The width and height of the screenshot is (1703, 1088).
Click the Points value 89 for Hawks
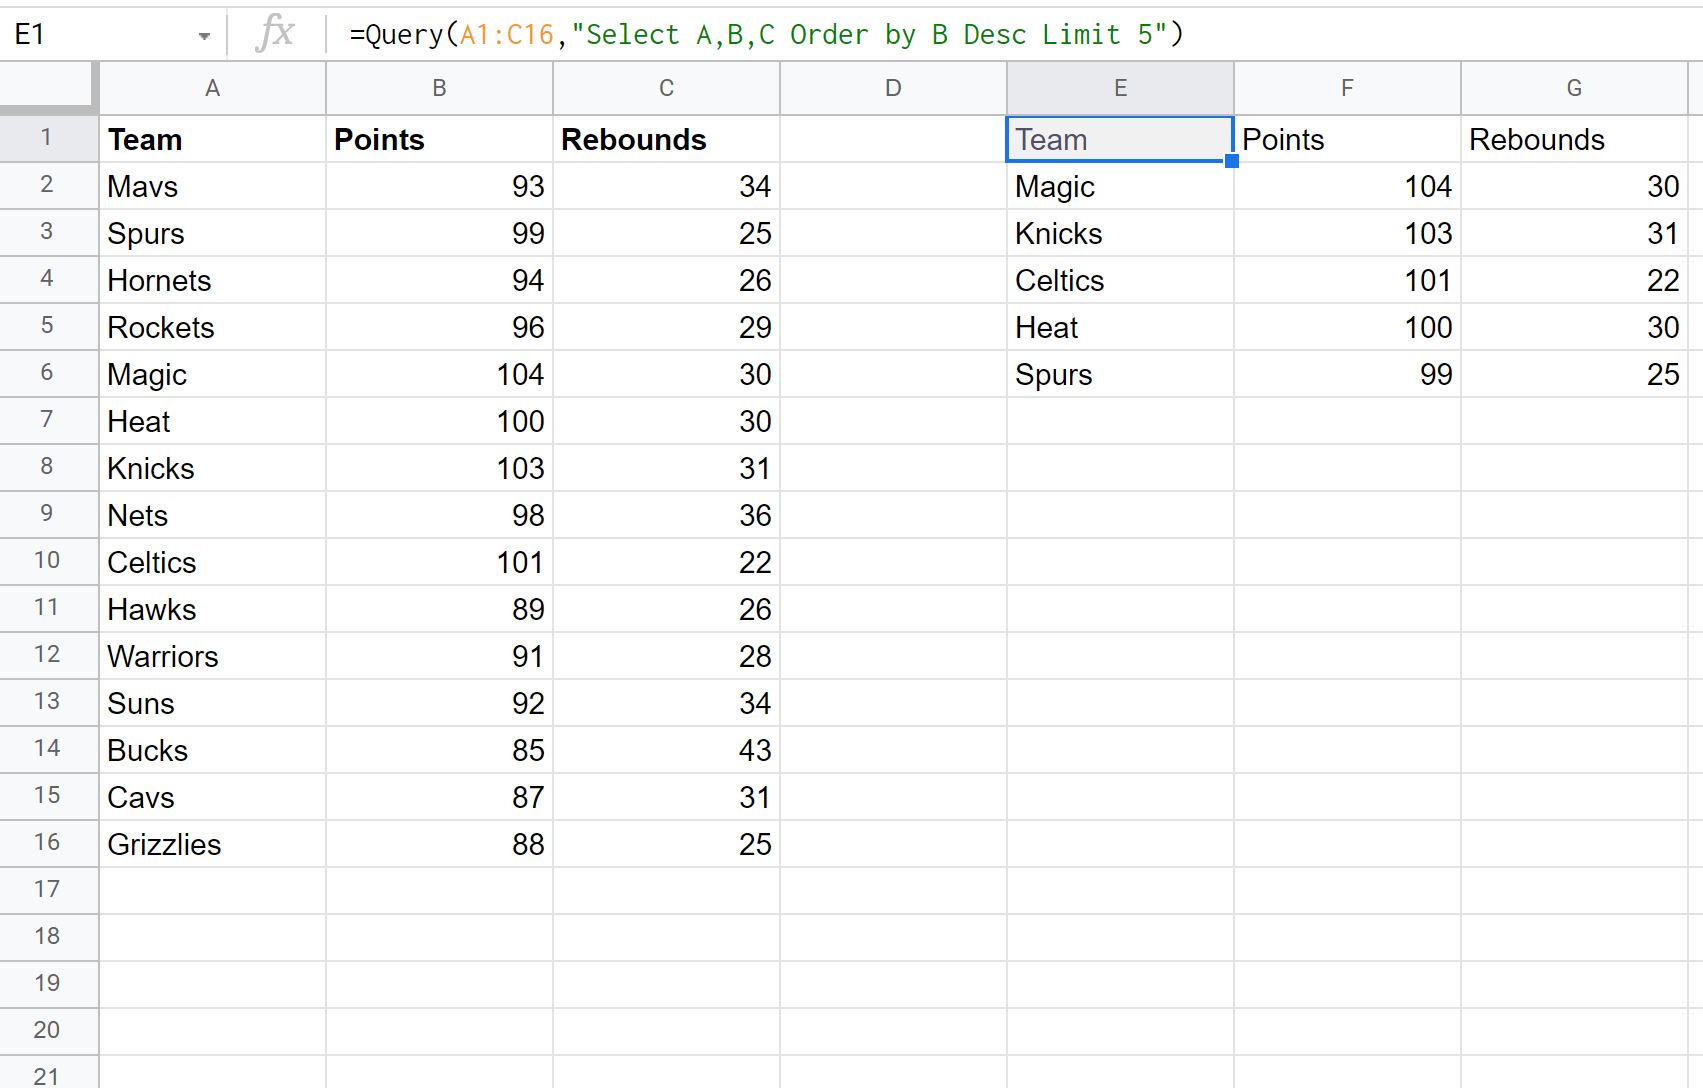[440, 609]
